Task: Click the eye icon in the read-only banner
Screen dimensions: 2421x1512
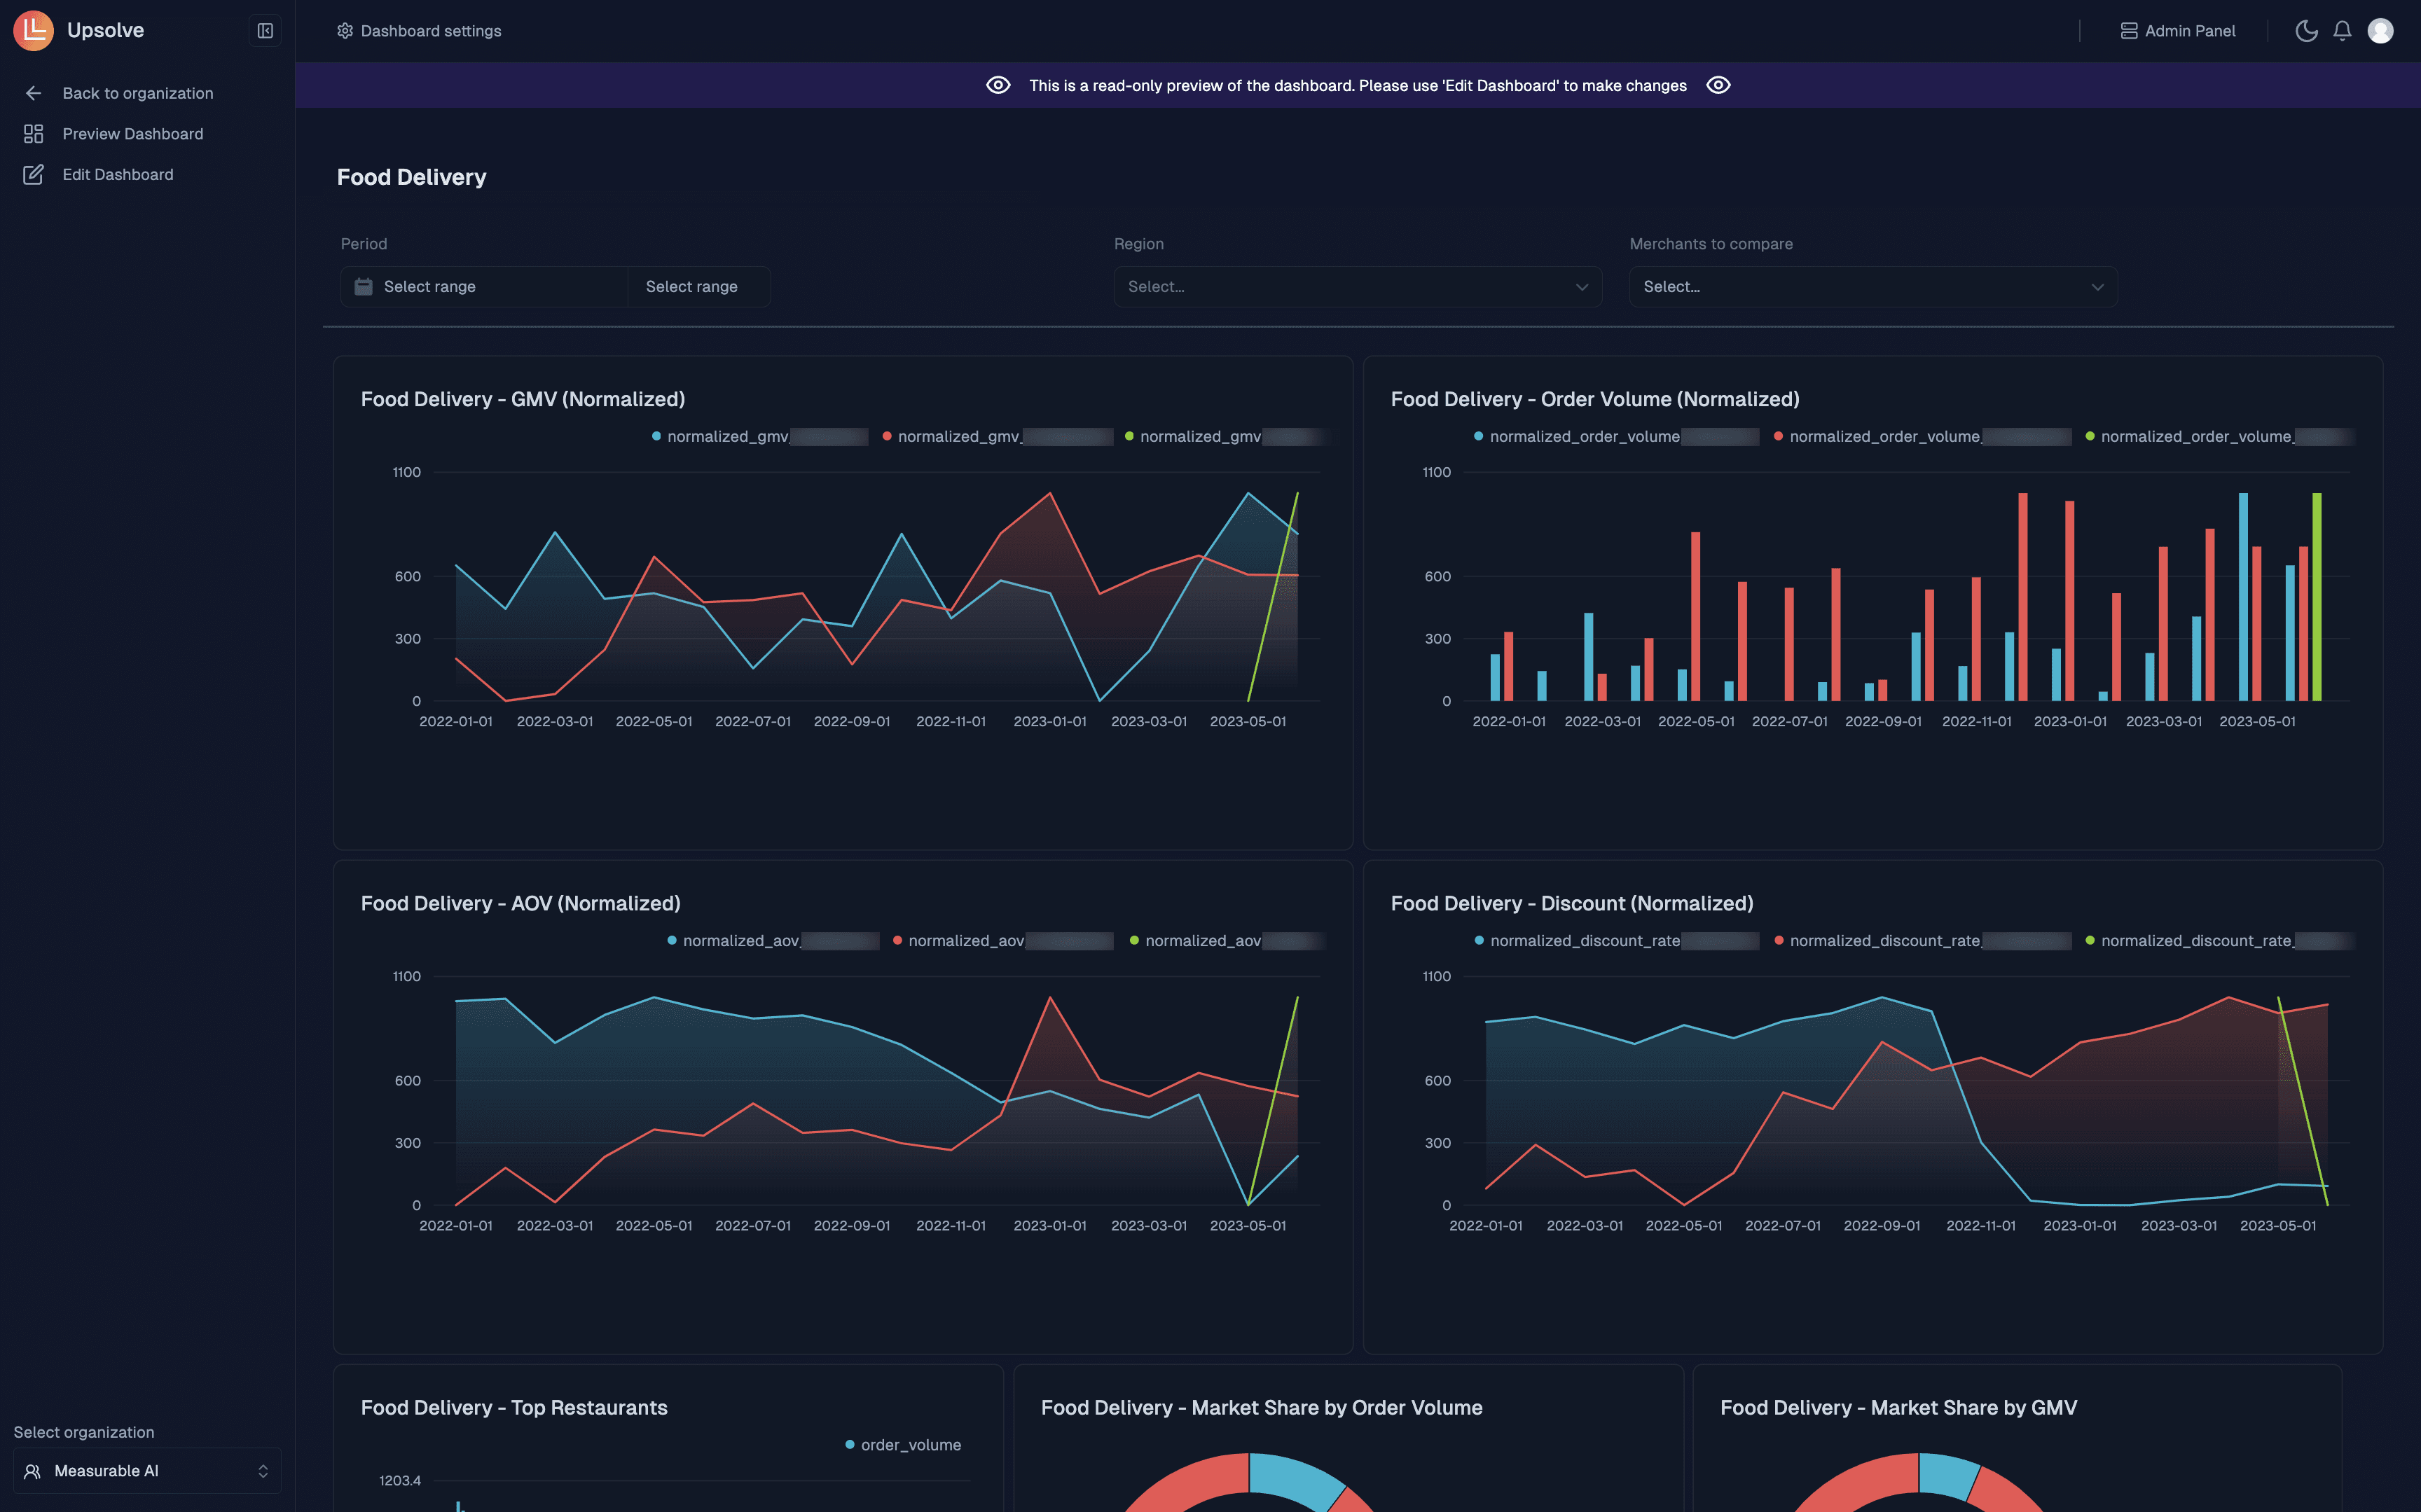Action: point(998,85)
